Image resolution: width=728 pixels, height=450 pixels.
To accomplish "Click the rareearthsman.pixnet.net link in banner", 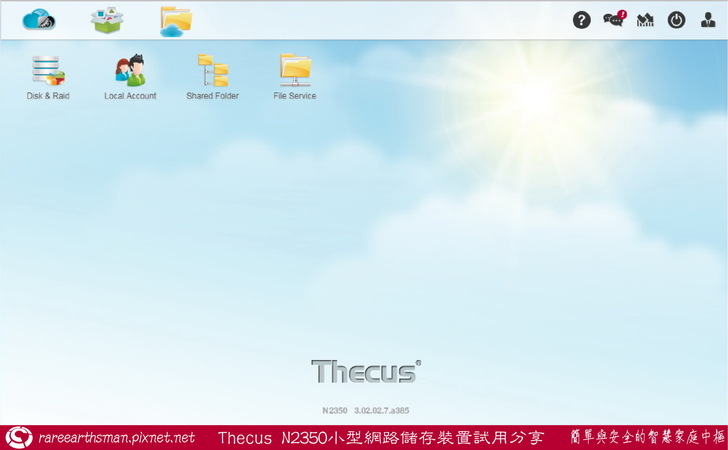I will tap(117, 437).
